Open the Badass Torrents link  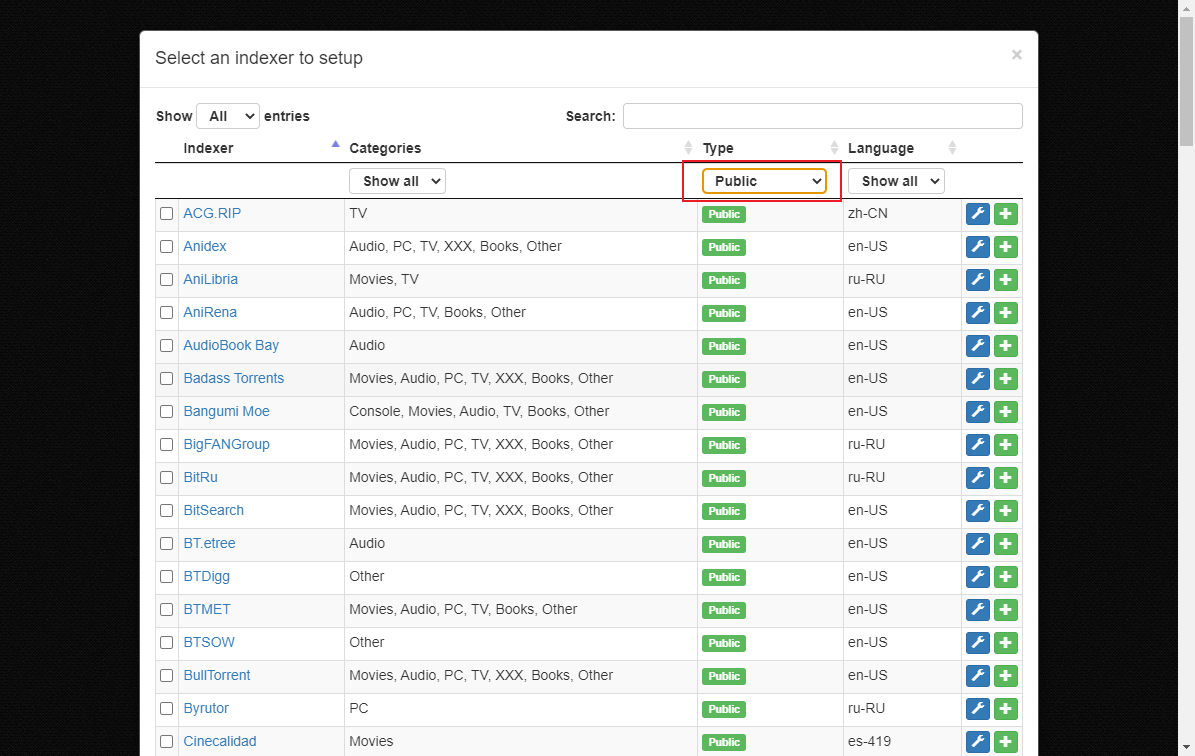[233, 379]
